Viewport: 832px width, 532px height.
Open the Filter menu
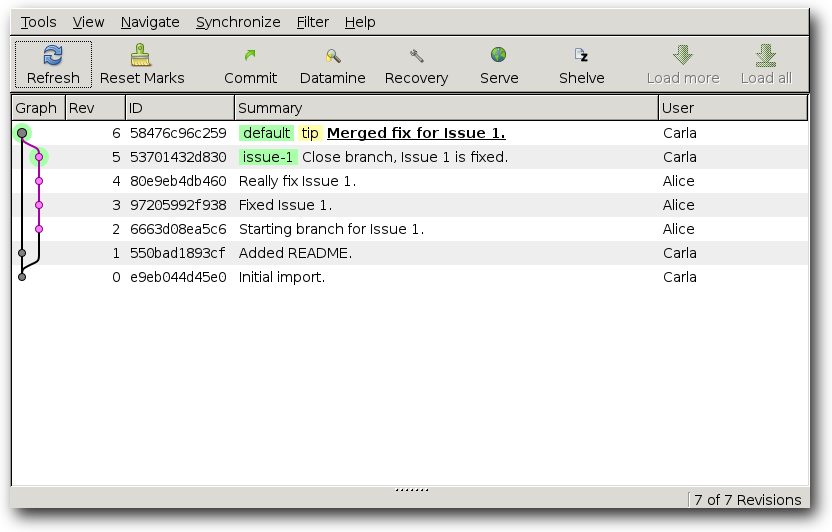(x=313, y=22)
